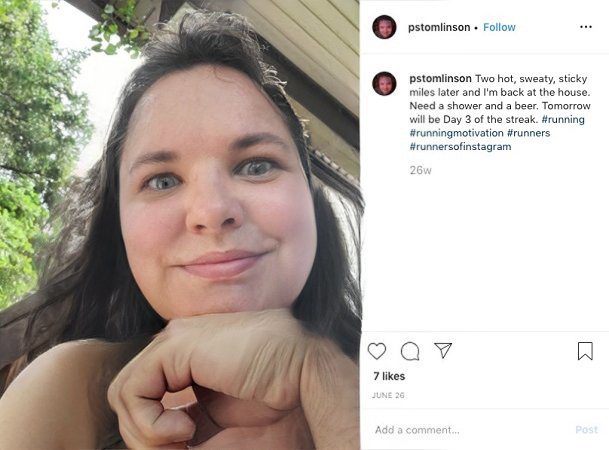The height and width of the screenshot is (450, 609).
Task: Open avatar next to the caption
Action: pos(384,83)
